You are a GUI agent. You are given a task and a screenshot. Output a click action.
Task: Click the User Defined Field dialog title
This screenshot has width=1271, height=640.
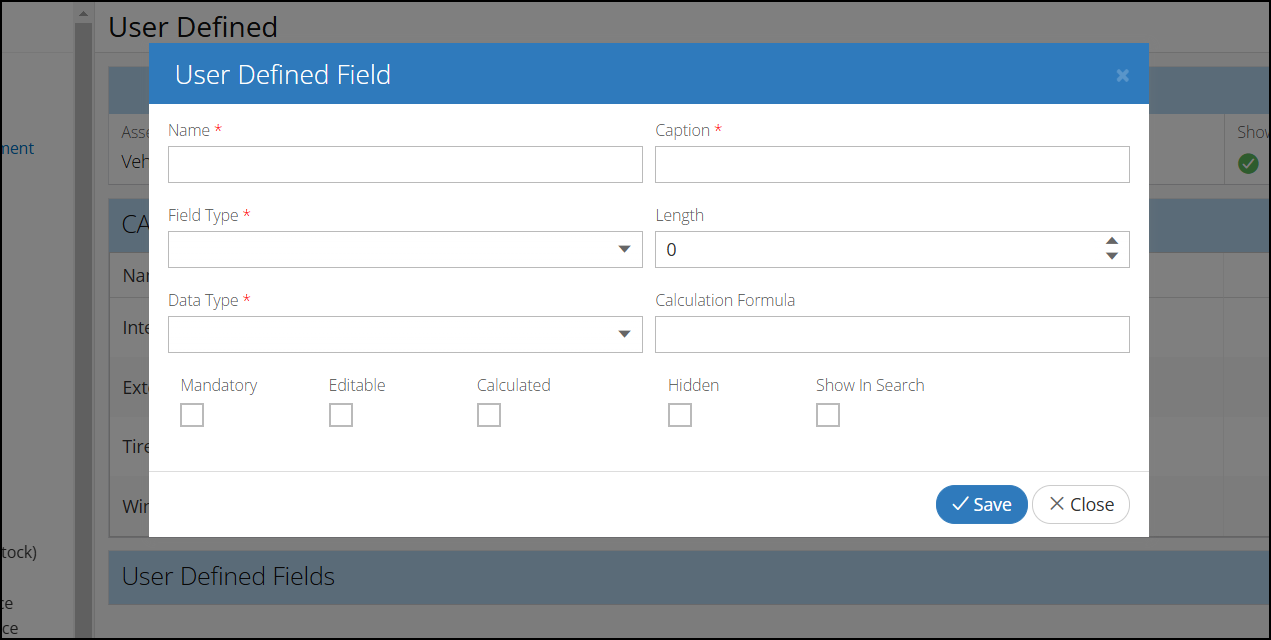(283, 75)
